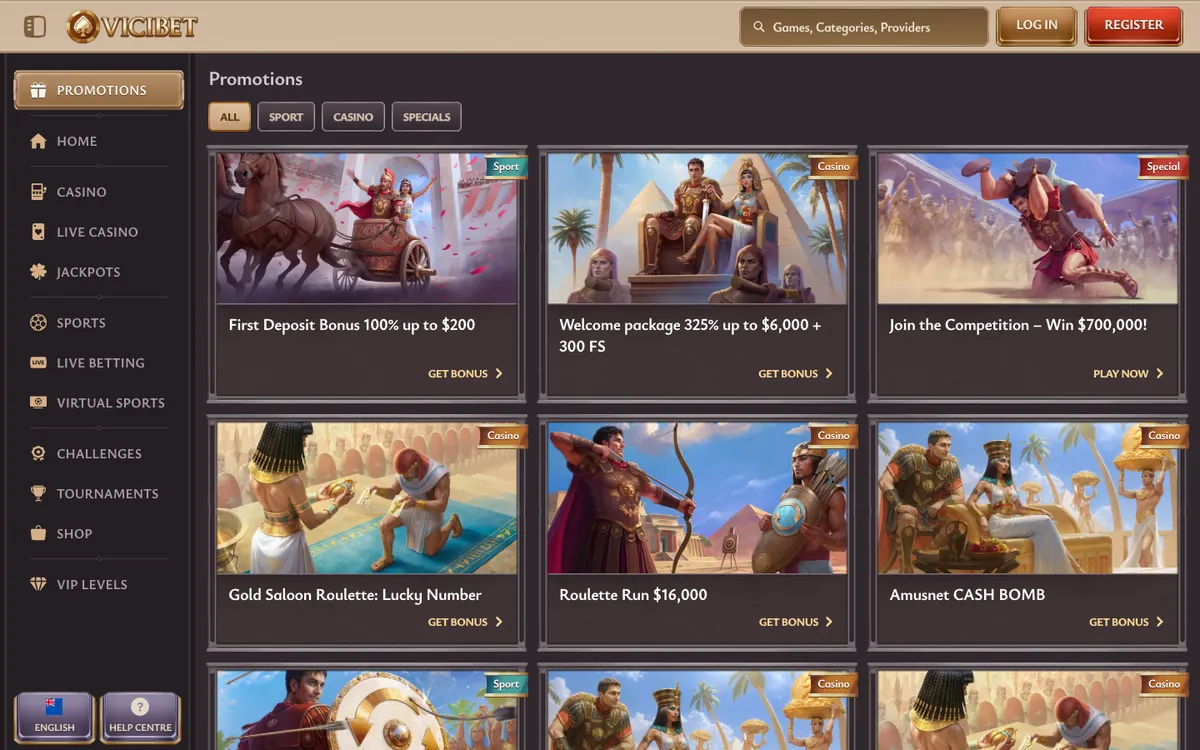Click the Promotions gift icon

38,90
